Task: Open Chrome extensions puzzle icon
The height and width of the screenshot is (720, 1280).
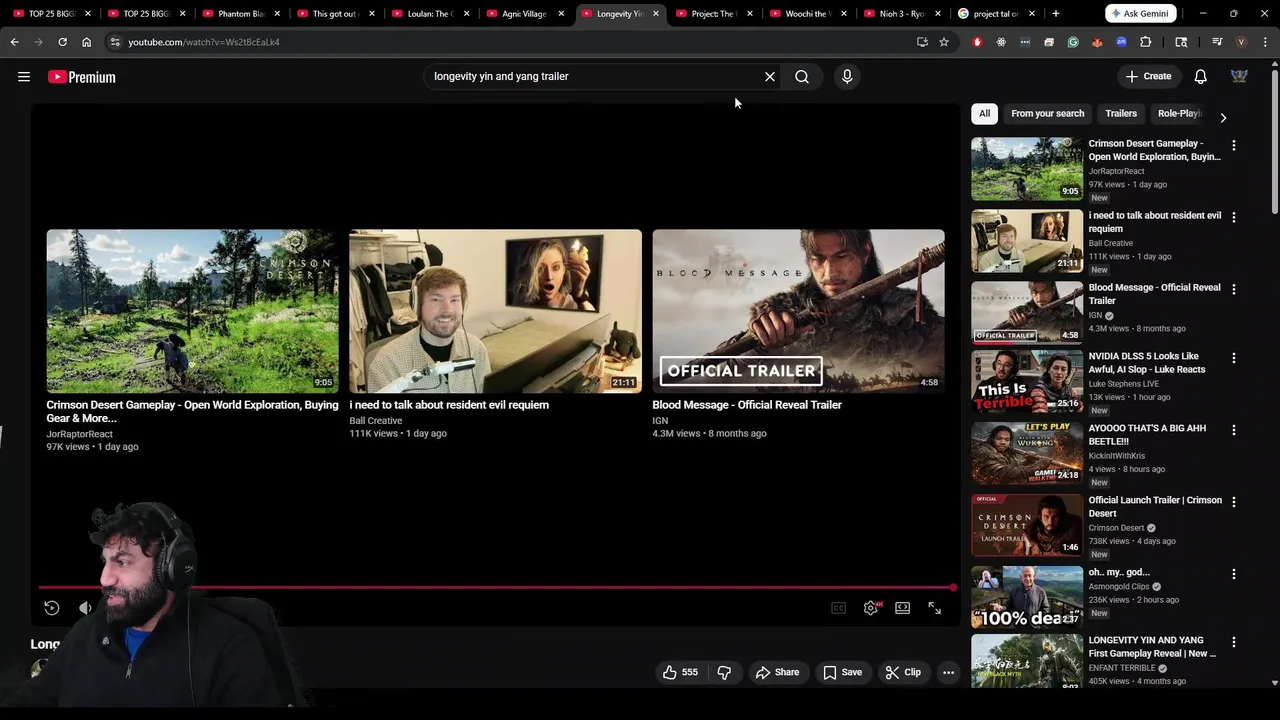Action: pos(1146,42)
